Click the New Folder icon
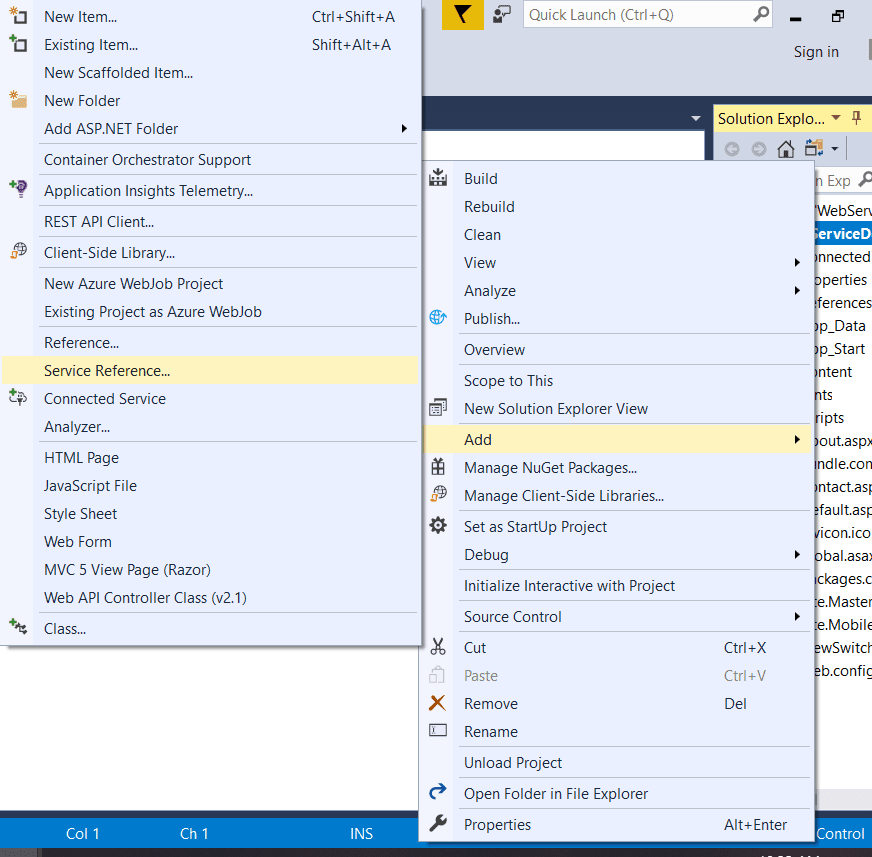This screenshot has width=872, height=857. click(x=18, y=100)
